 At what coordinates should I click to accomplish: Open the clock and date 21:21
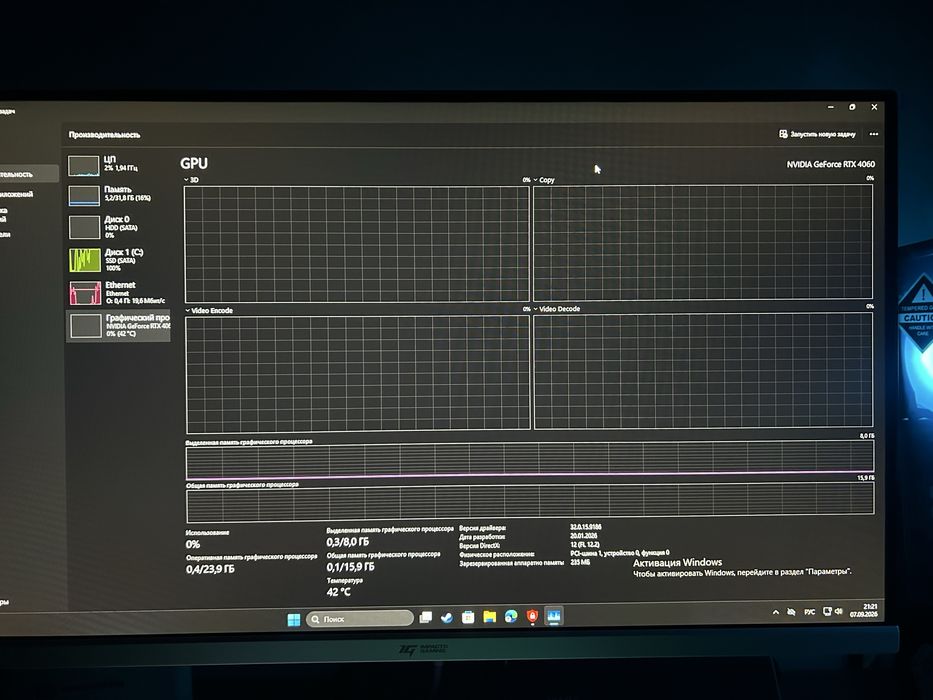[863, 610]
